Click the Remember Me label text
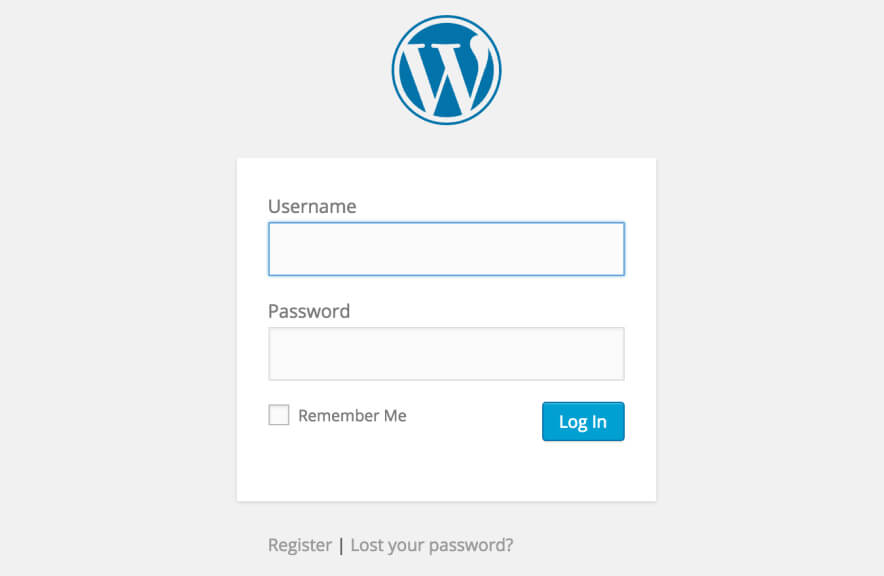The image size is (884, 576). point(352,416)
